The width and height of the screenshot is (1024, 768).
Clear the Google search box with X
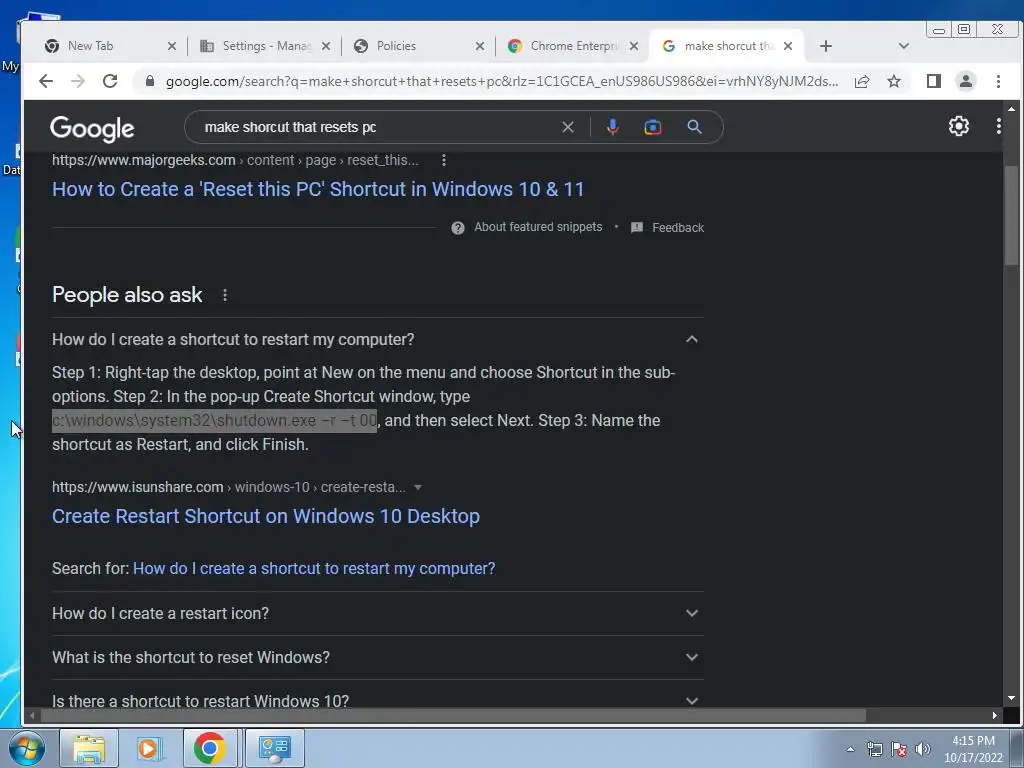[x=568, y=127]
